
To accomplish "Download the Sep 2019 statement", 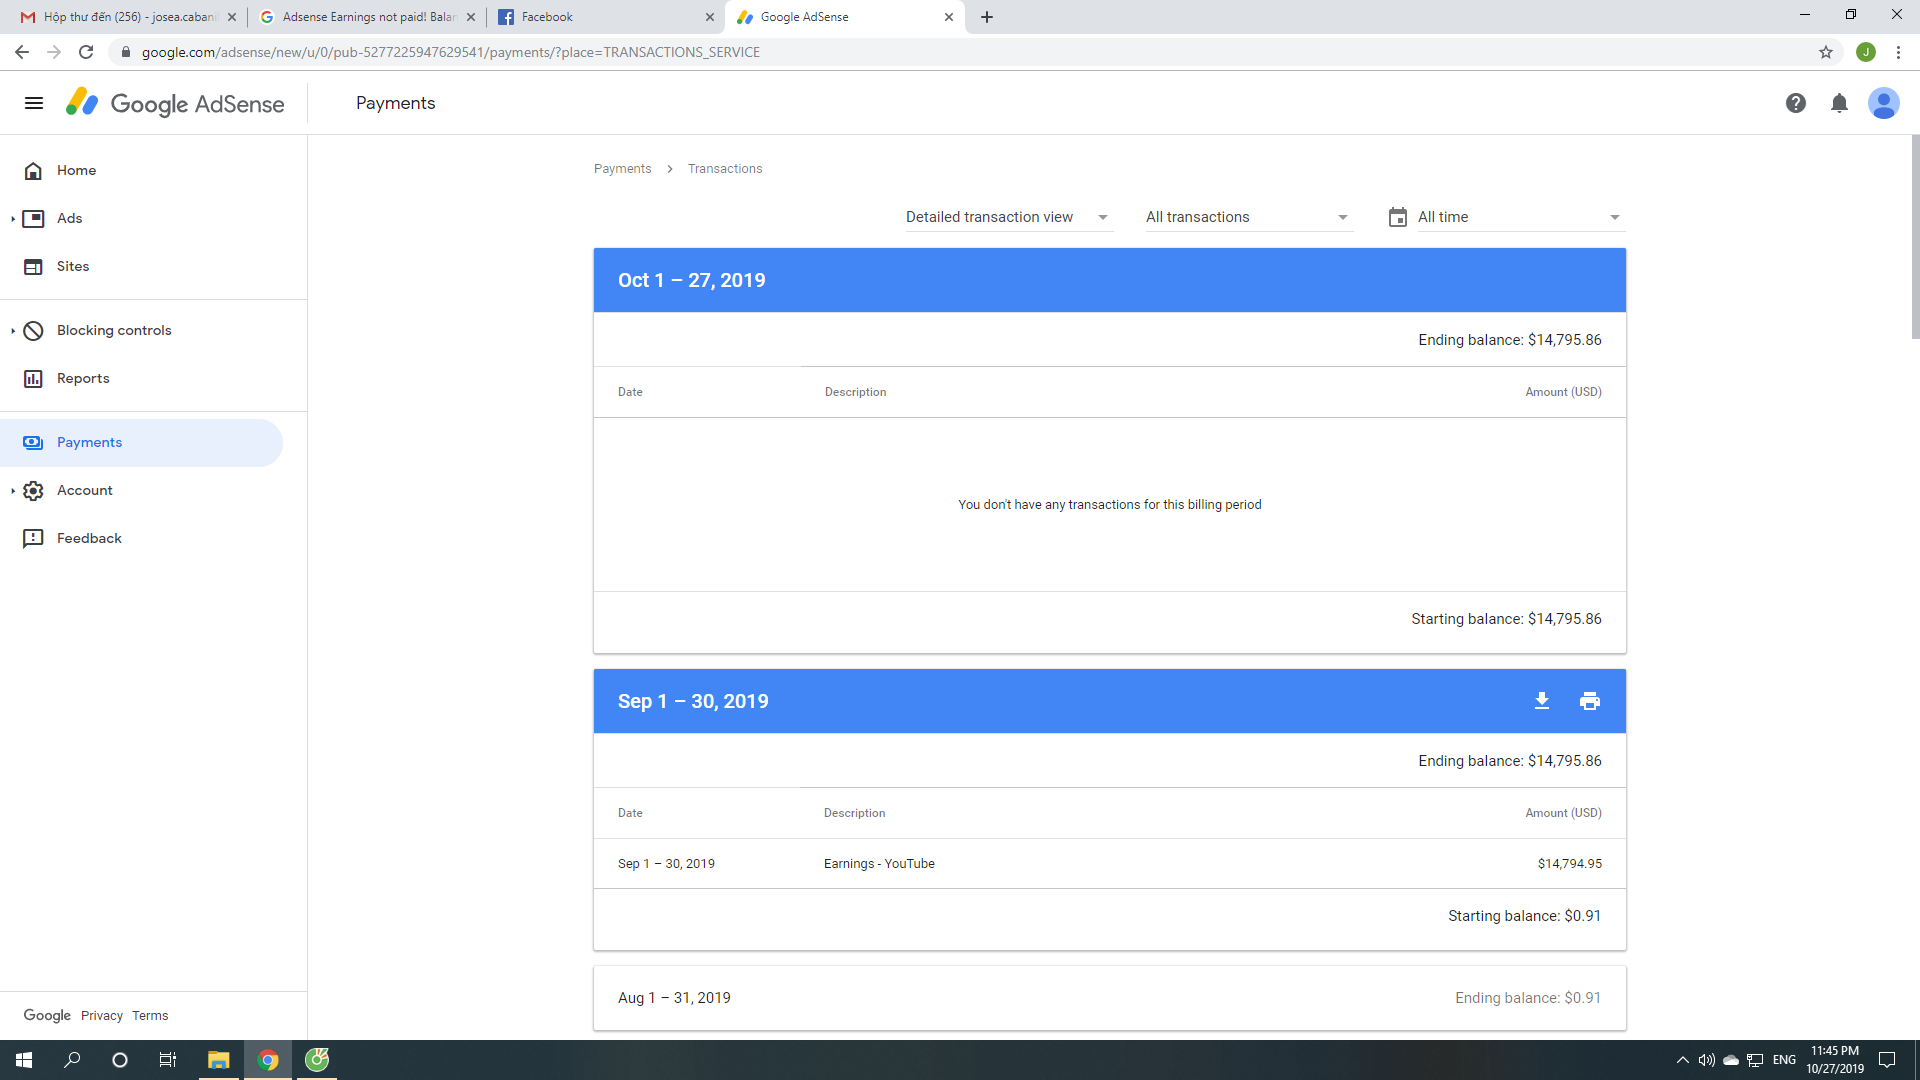I will (1542, 701).
